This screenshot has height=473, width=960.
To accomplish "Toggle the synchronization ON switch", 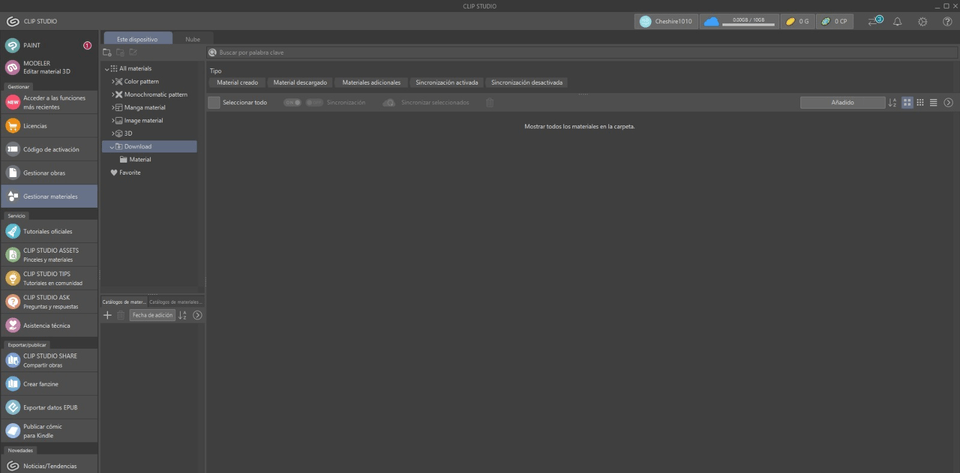I will coord(291,102).
